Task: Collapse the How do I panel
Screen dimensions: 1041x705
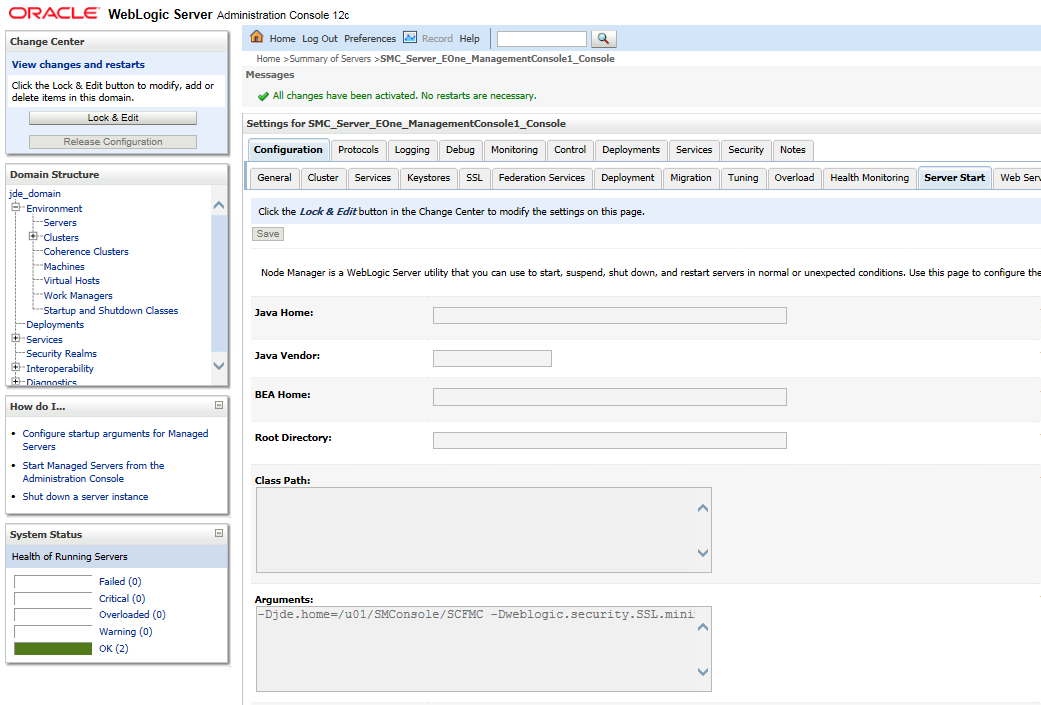Action: coord(219,406)
